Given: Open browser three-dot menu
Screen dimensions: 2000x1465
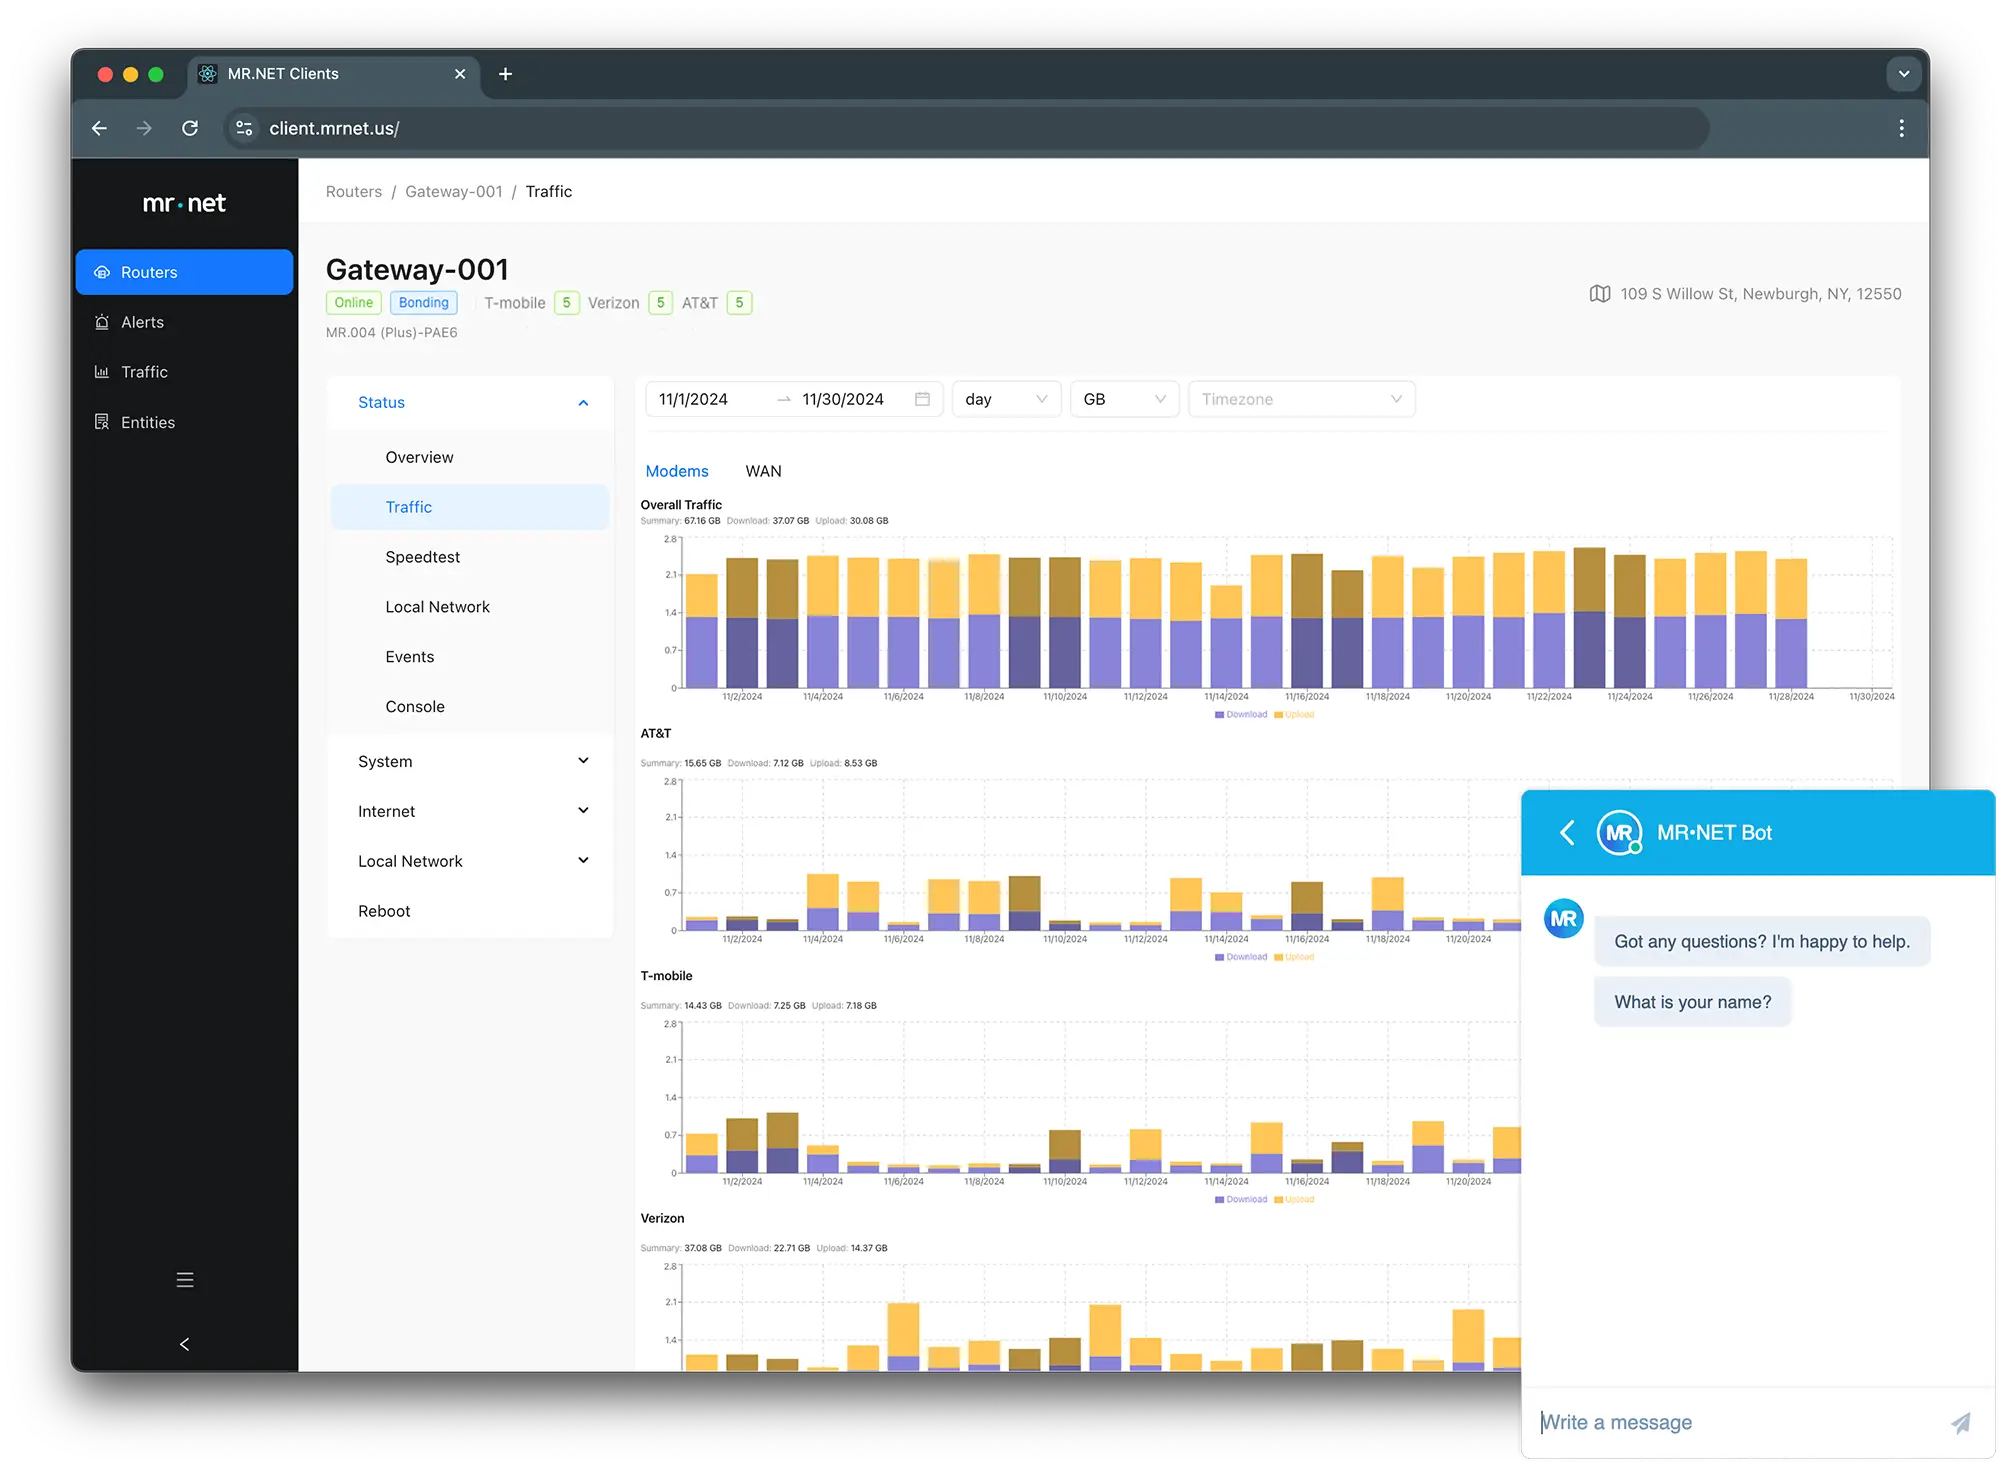Looking at the screenshot, I should 1901,128.
